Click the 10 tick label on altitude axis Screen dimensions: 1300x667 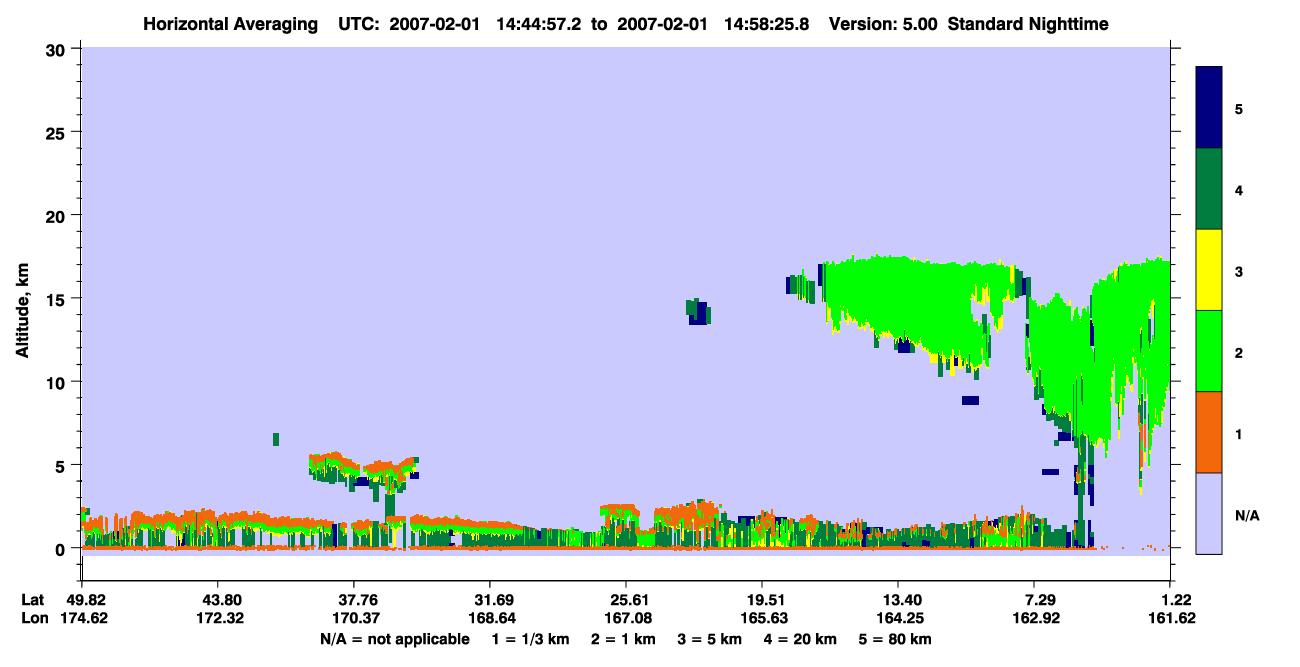[57, 382]
